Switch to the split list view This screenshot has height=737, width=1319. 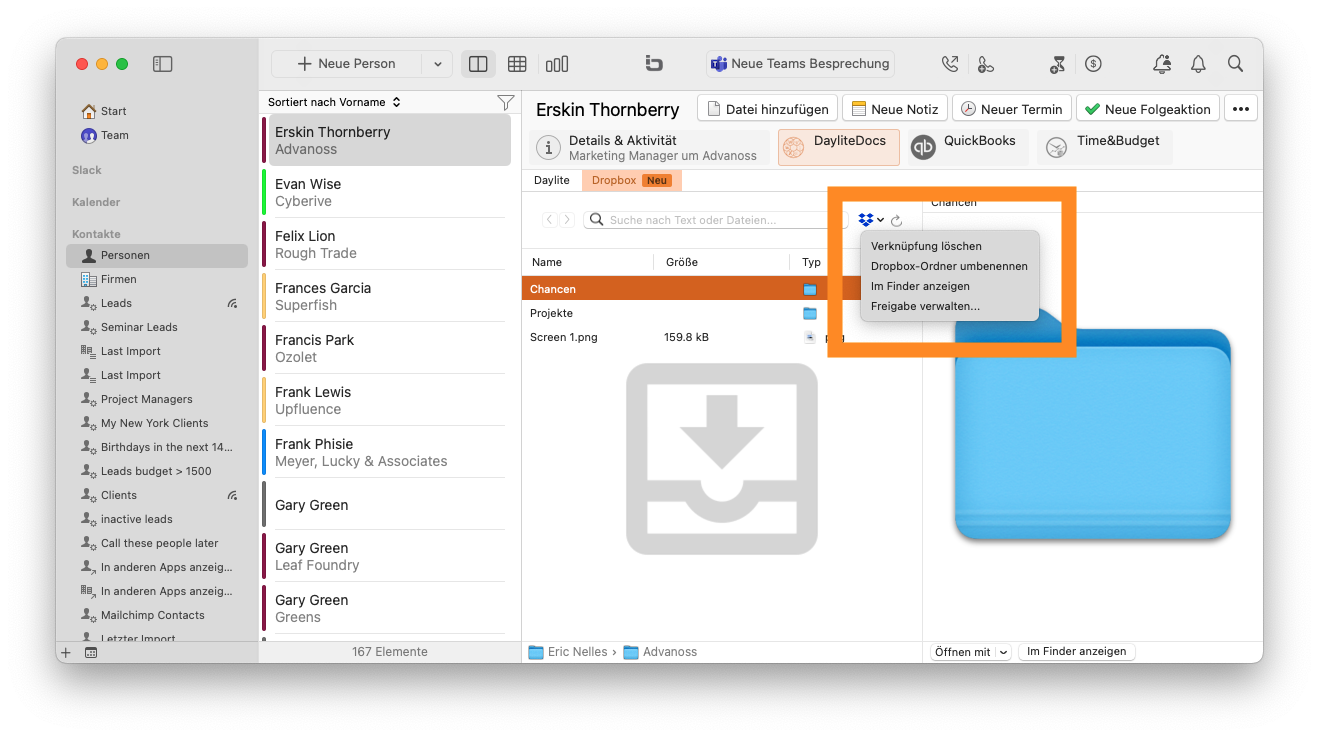click(478, 64)
